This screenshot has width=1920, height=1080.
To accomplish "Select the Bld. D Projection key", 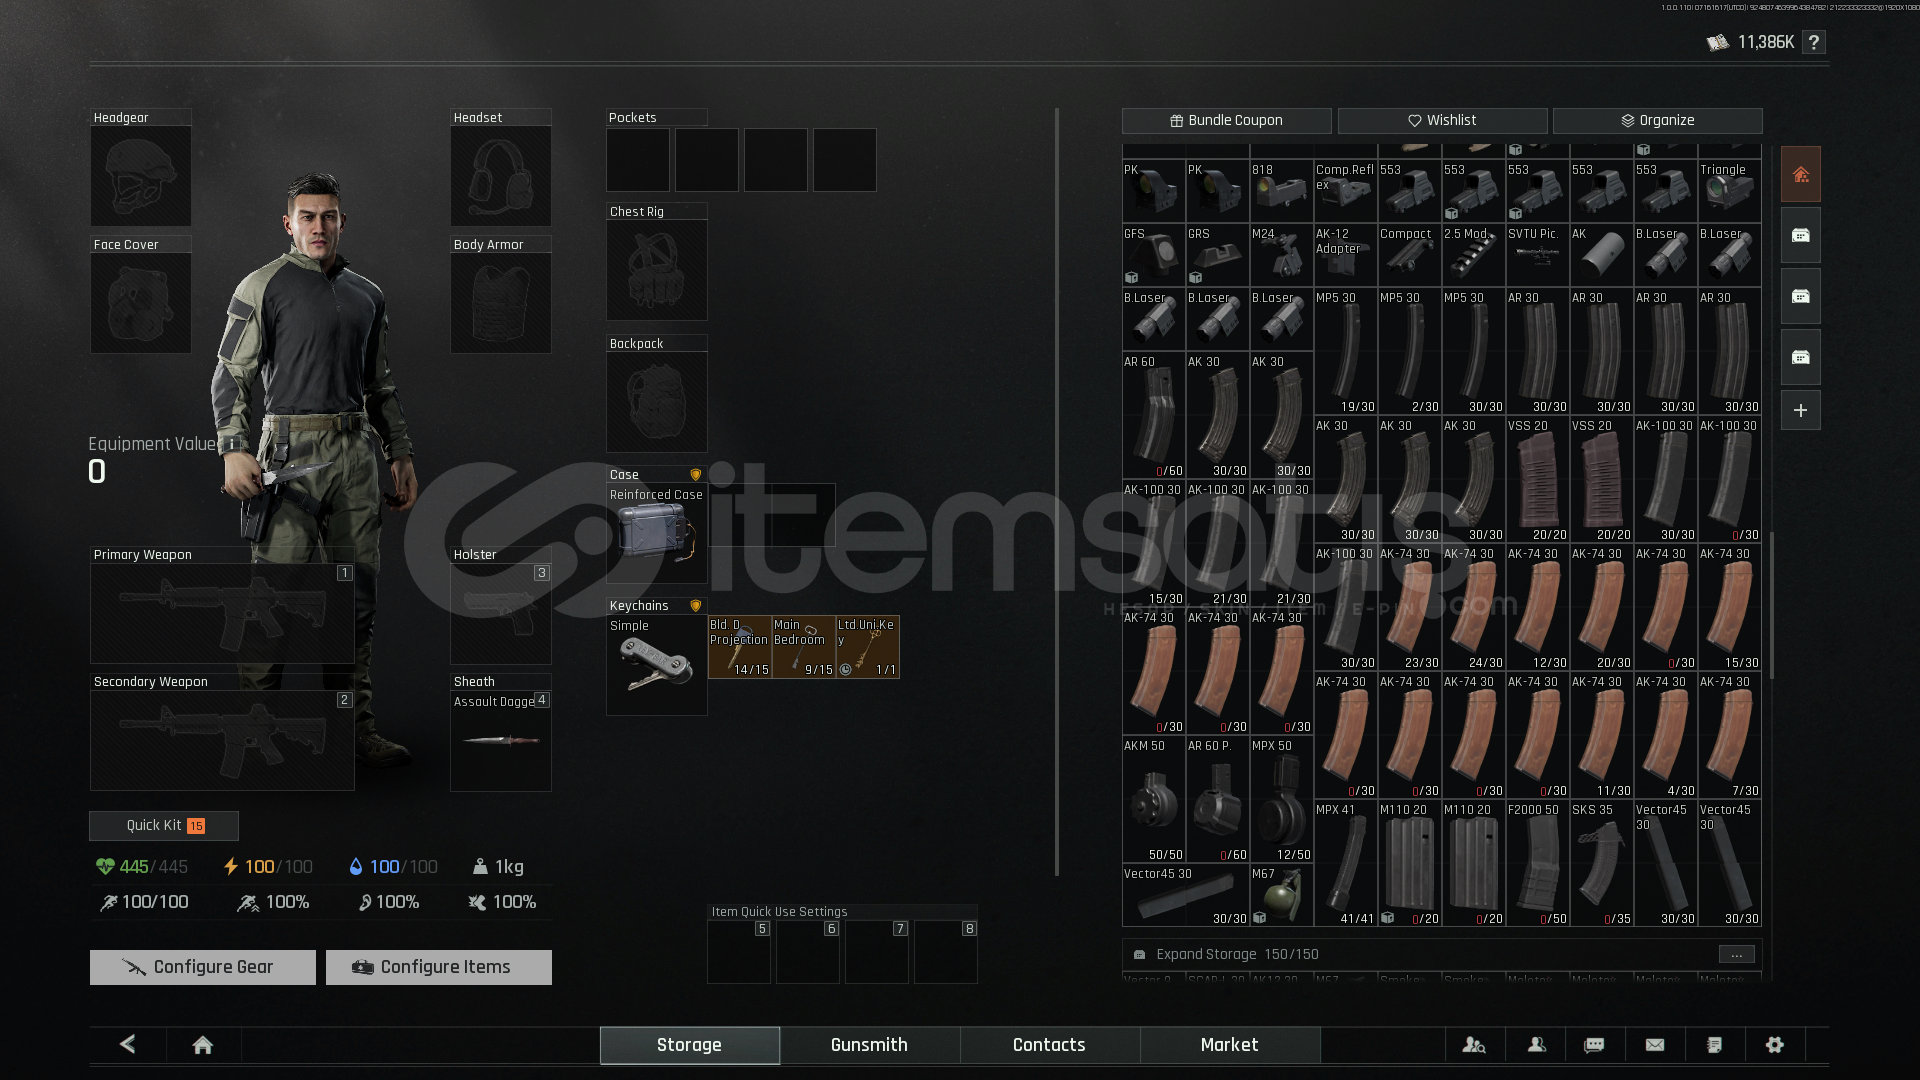I will point(740,647).
